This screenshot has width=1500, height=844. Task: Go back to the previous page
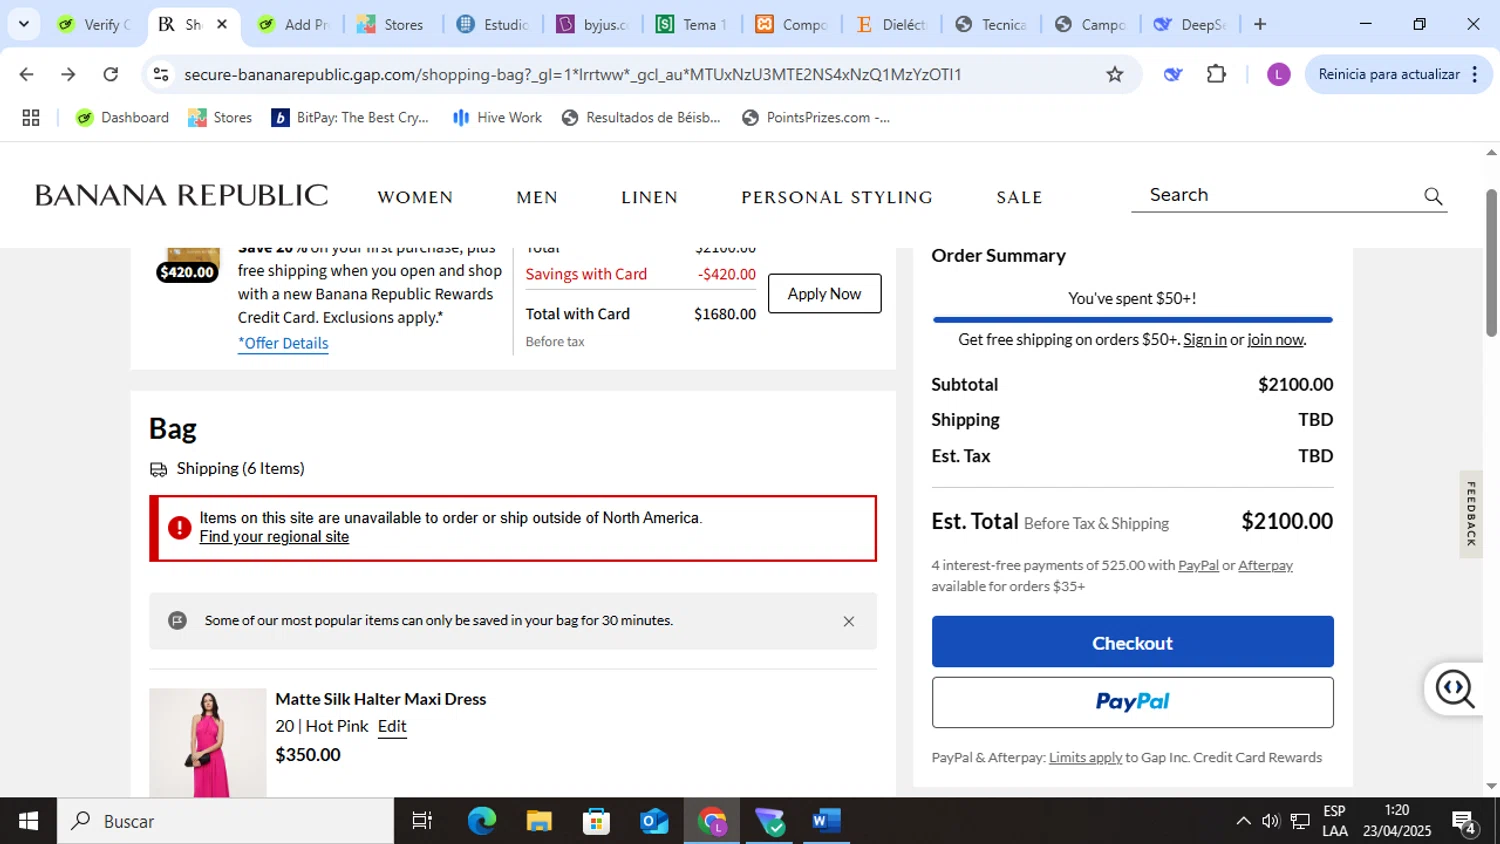pos(27,74)
